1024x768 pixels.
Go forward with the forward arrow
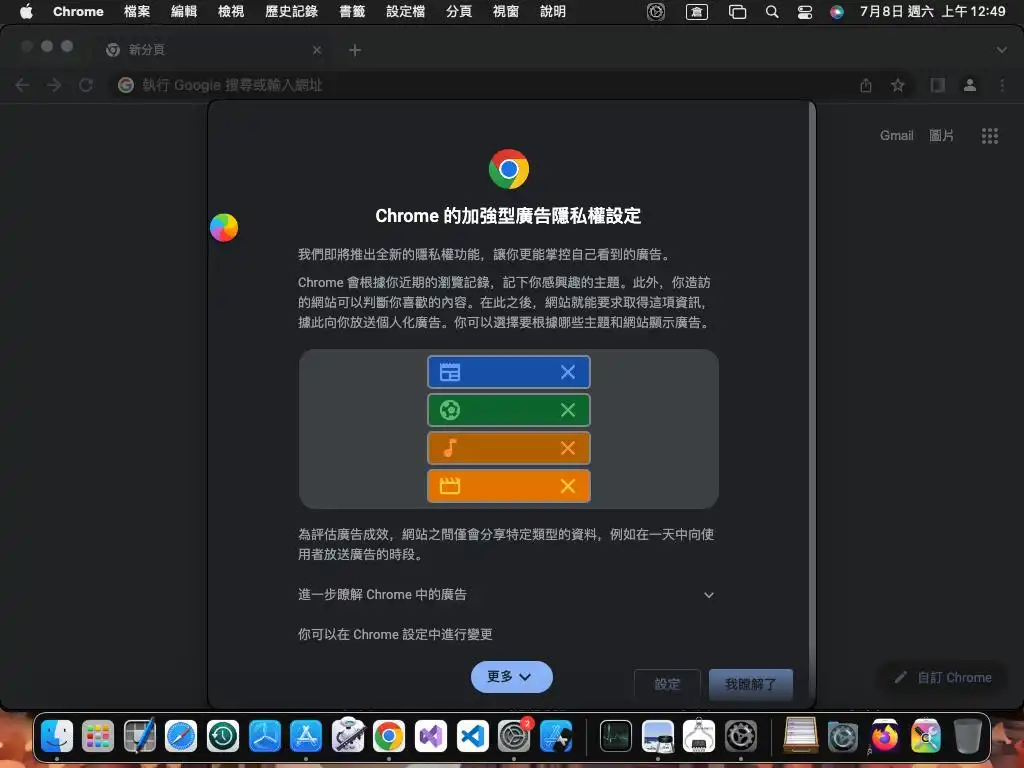coord(54,86)
